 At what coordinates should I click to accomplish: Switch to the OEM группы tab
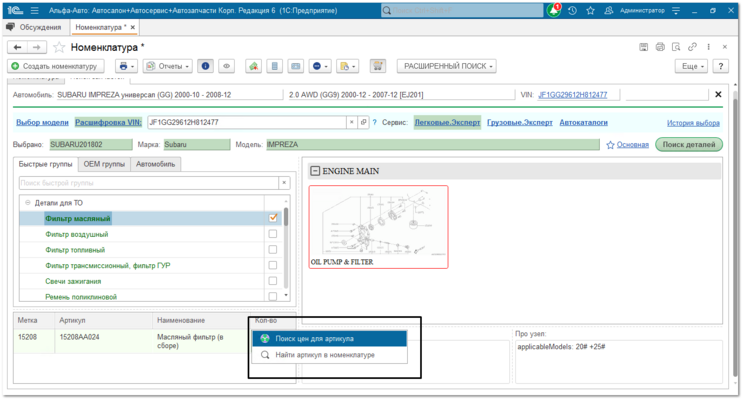(104, 164)
